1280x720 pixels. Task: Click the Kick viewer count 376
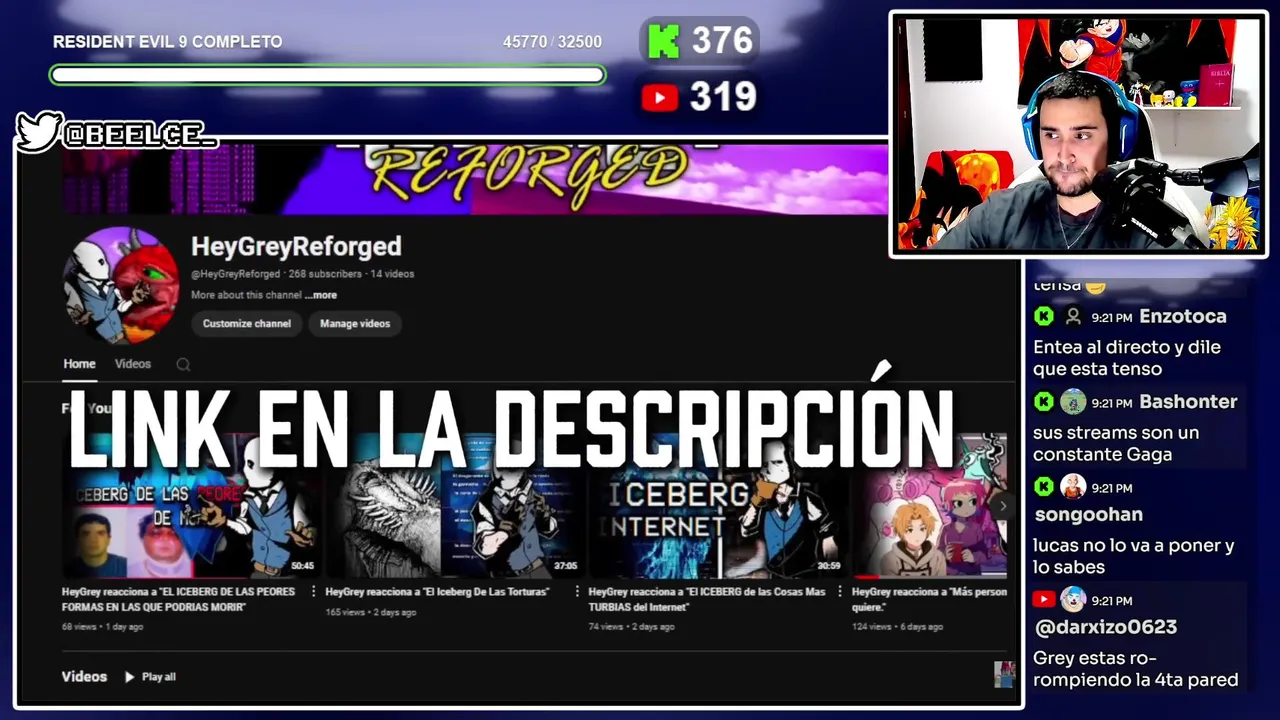click(x=722, y=41)
